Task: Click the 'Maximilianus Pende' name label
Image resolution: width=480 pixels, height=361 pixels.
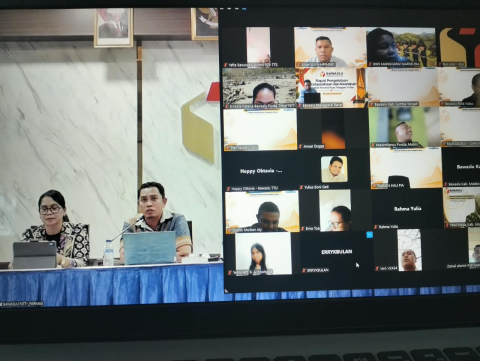Action: [396, 145]
